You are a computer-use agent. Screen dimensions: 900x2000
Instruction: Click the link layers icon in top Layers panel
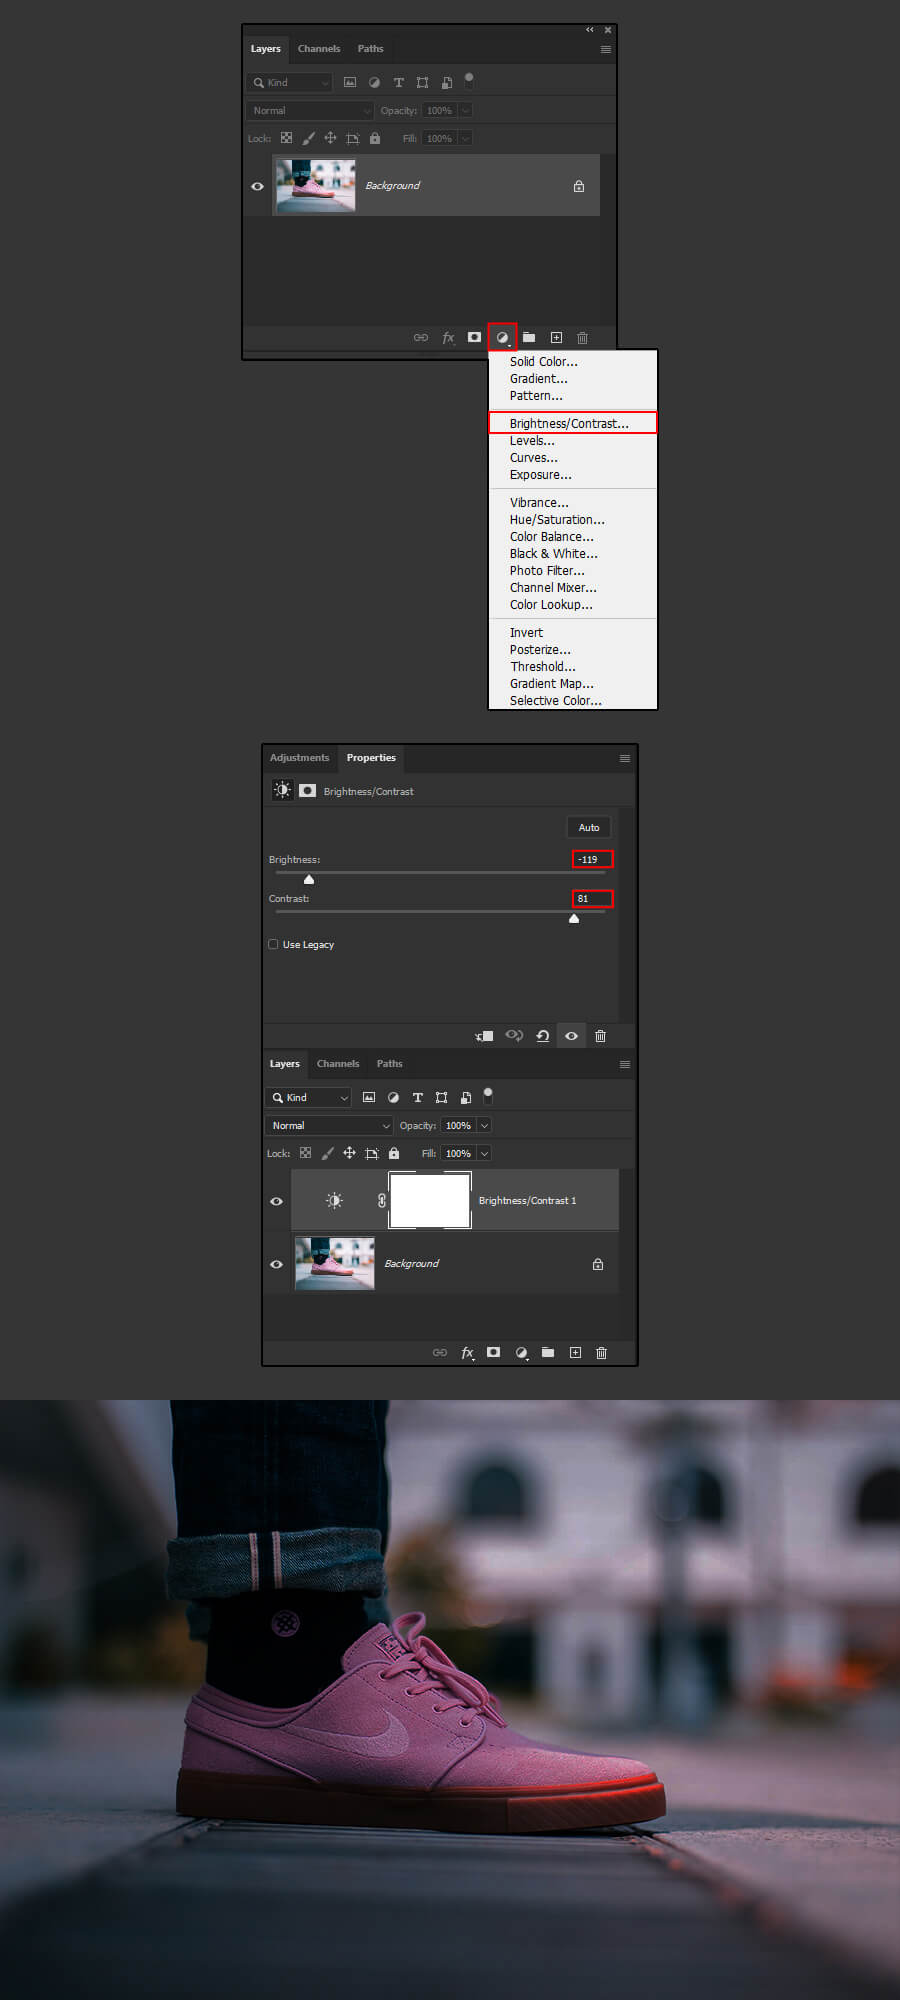tap(421, 337)
